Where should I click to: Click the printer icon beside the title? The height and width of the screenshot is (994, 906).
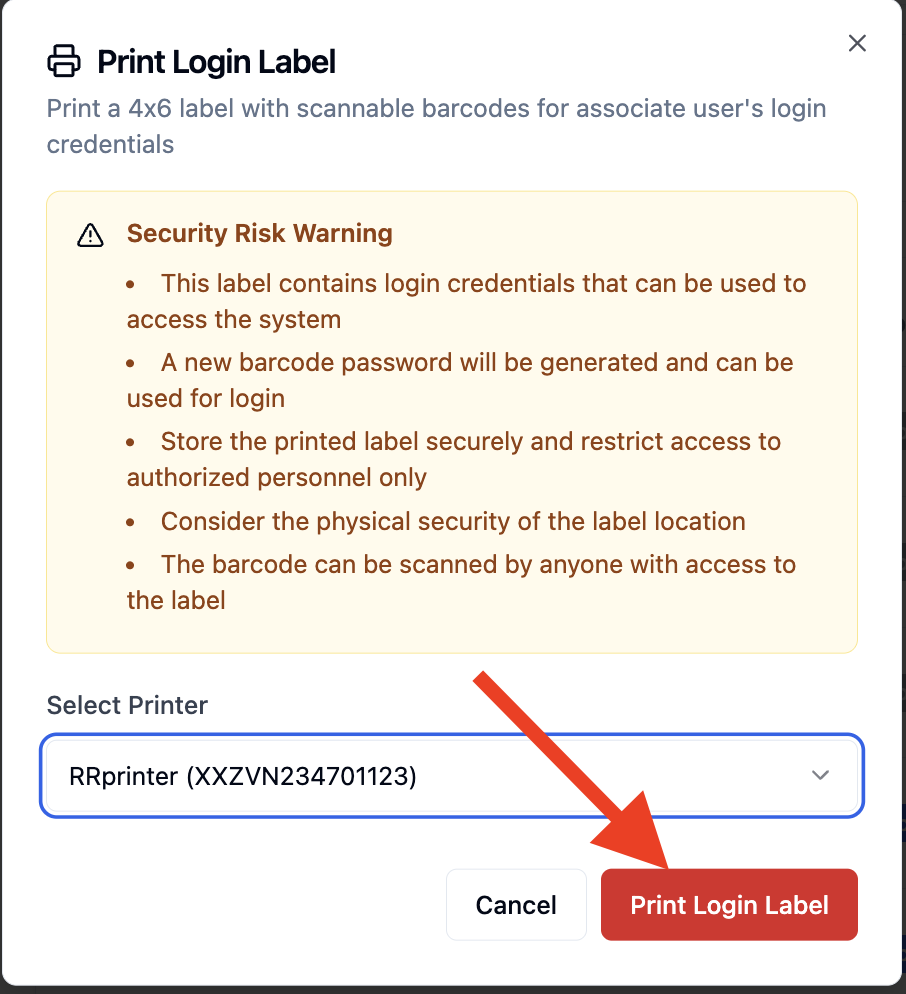[64, 61]
